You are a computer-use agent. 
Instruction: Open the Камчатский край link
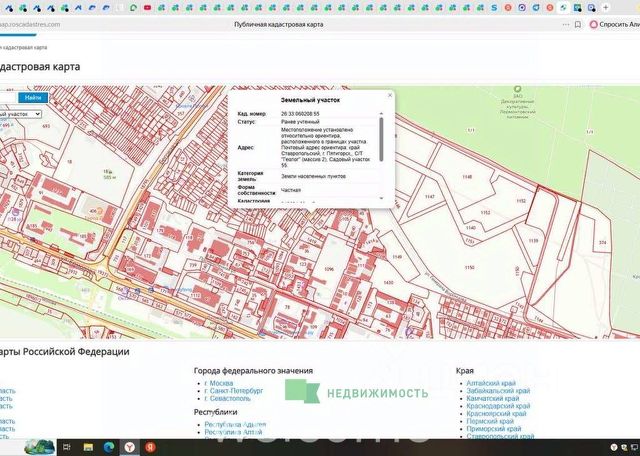pos(493,398)
